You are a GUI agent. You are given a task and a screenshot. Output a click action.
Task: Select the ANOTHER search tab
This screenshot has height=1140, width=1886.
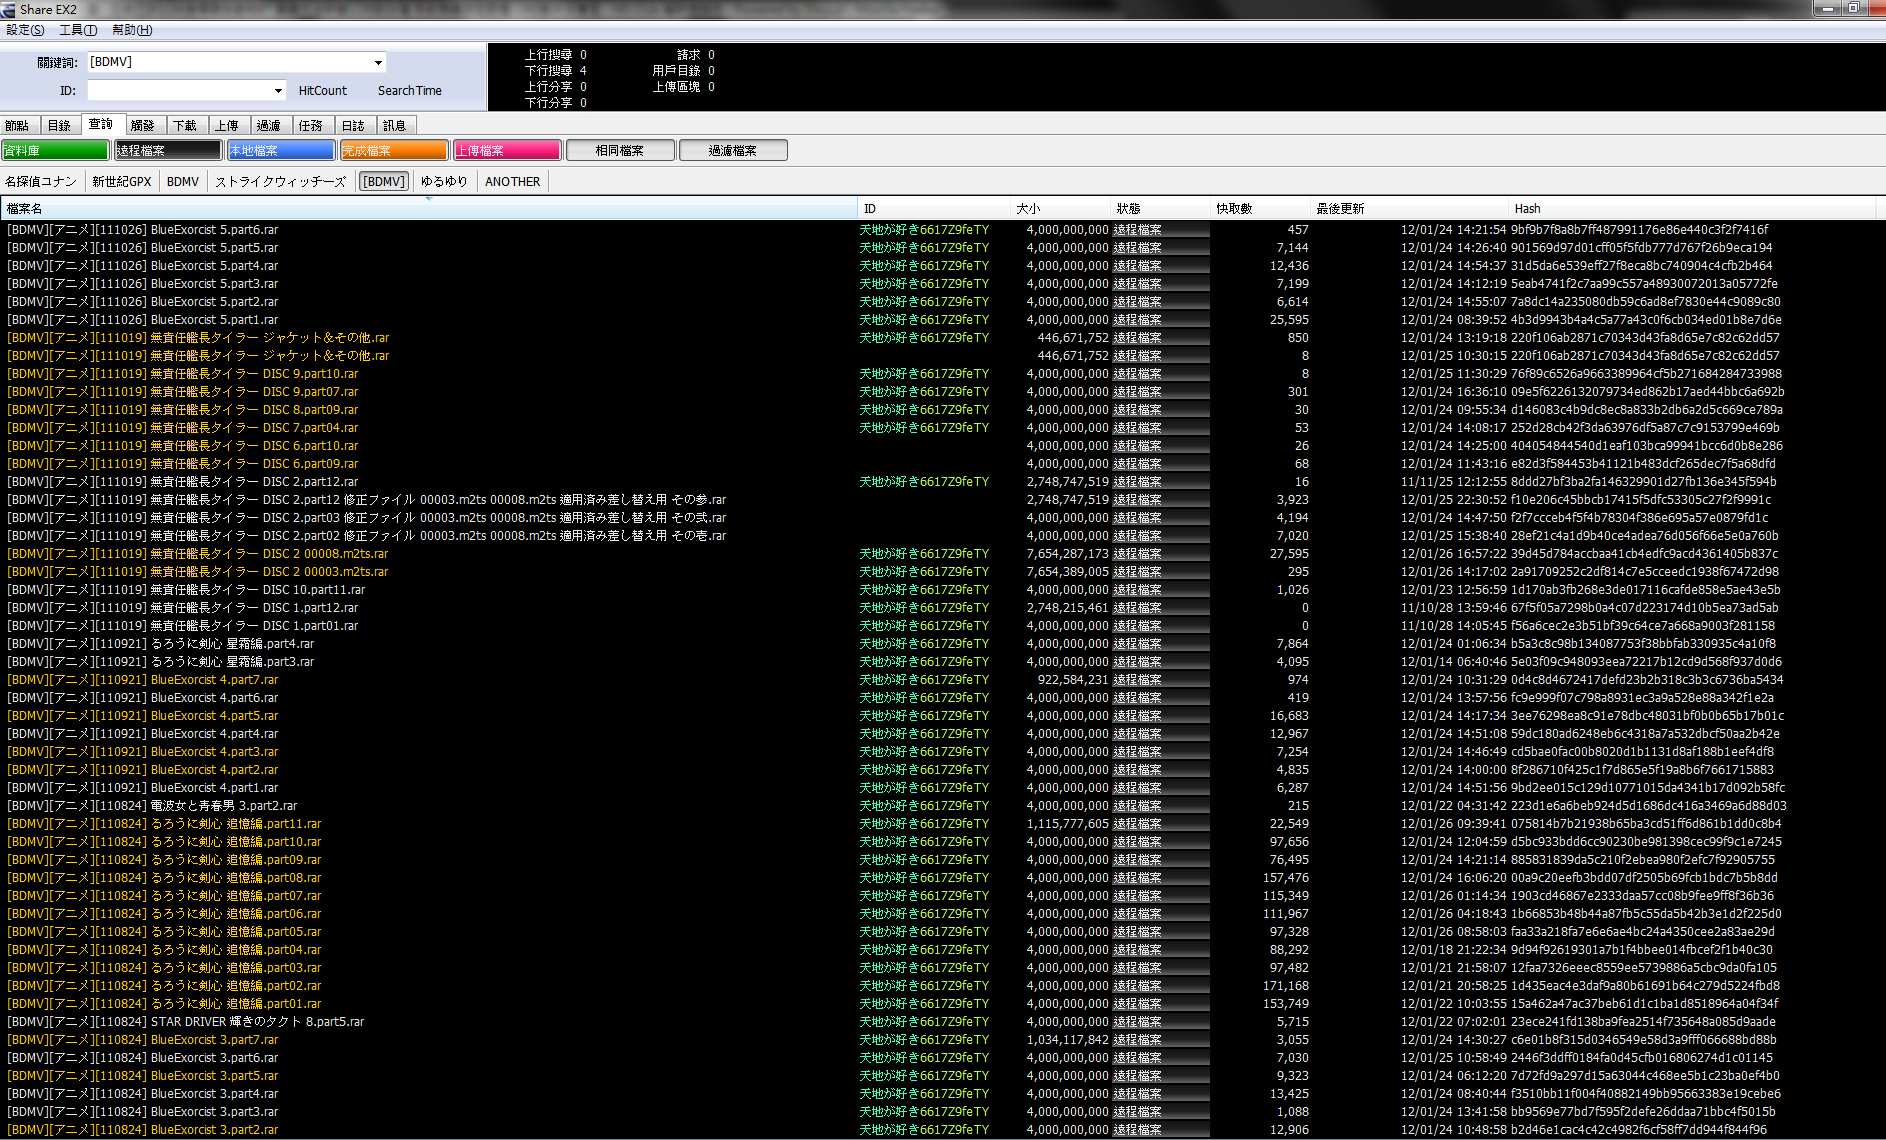pyautogui.click(x=512, y=182)
